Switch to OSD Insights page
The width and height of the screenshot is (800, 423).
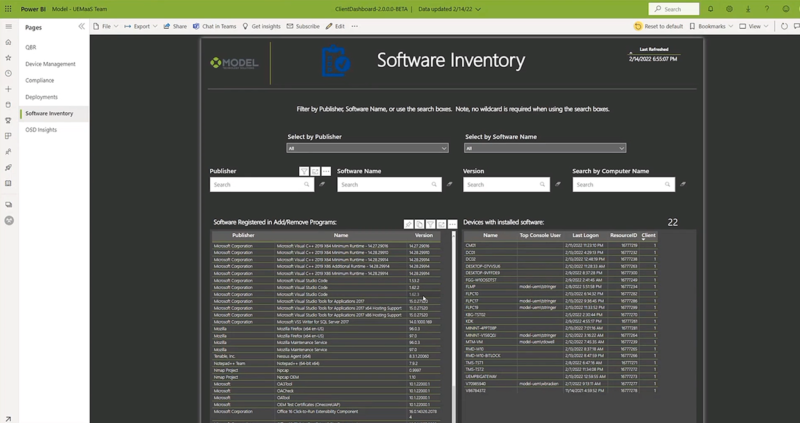(41, 130)
